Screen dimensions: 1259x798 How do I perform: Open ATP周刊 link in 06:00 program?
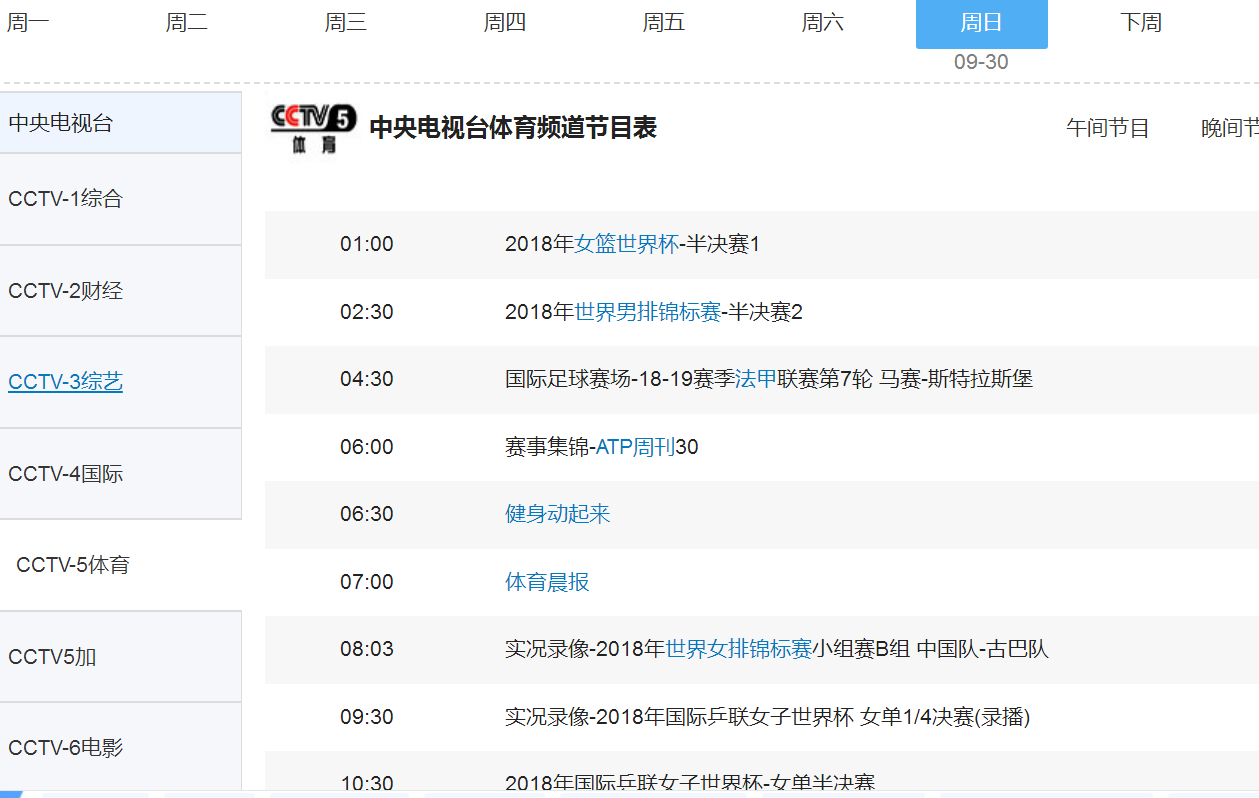(636, 447)
